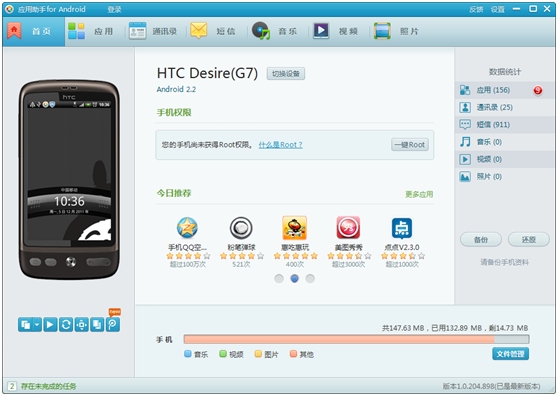Open 短信 (911) statistics entry
558x396 pixels.
tap(504, 125)
